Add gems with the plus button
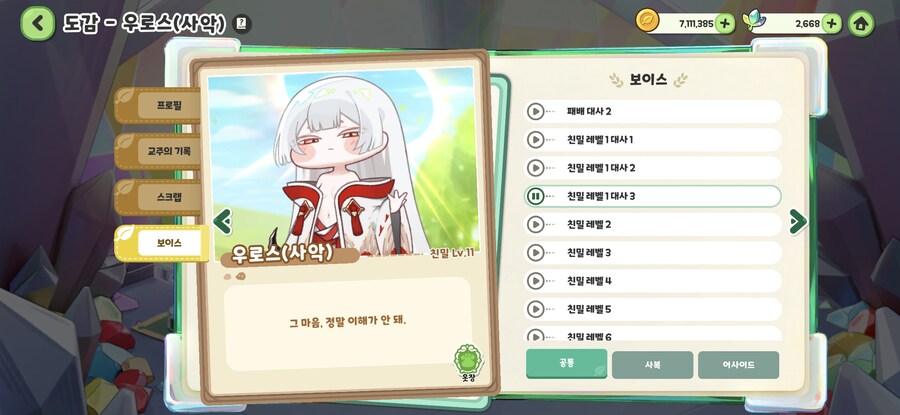The width and height of the screenshot is (900, 415). point(832,24)
